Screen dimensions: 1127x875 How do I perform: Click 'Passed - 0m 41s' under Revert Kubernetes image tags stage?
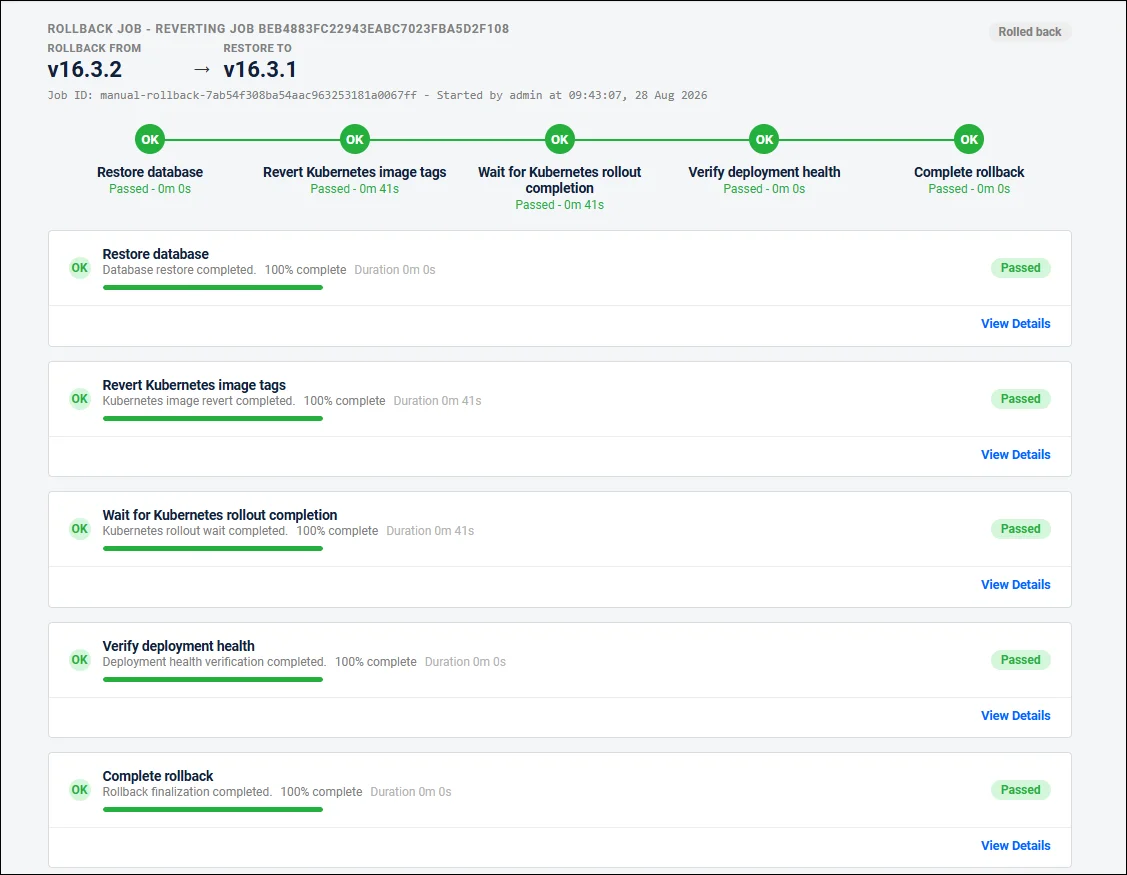[354, 189]
